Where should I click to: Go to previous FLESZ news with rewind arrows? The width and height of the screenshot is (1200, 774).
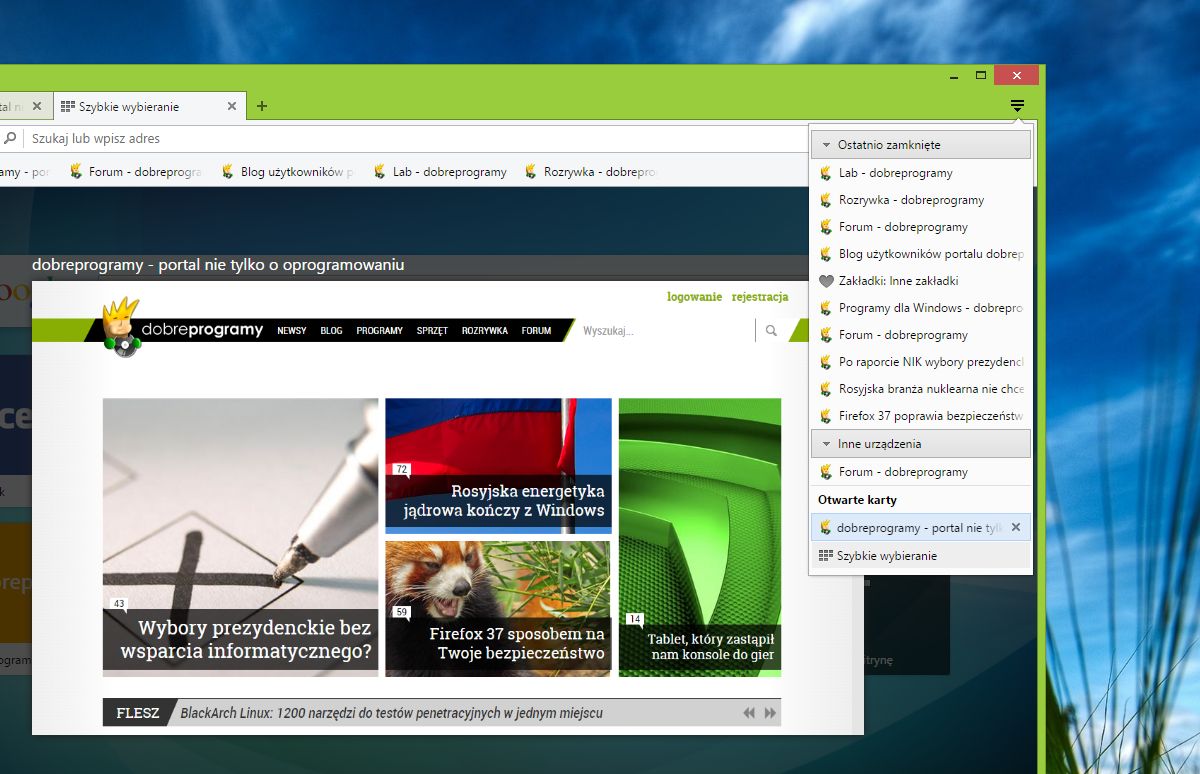pos(749,713)
